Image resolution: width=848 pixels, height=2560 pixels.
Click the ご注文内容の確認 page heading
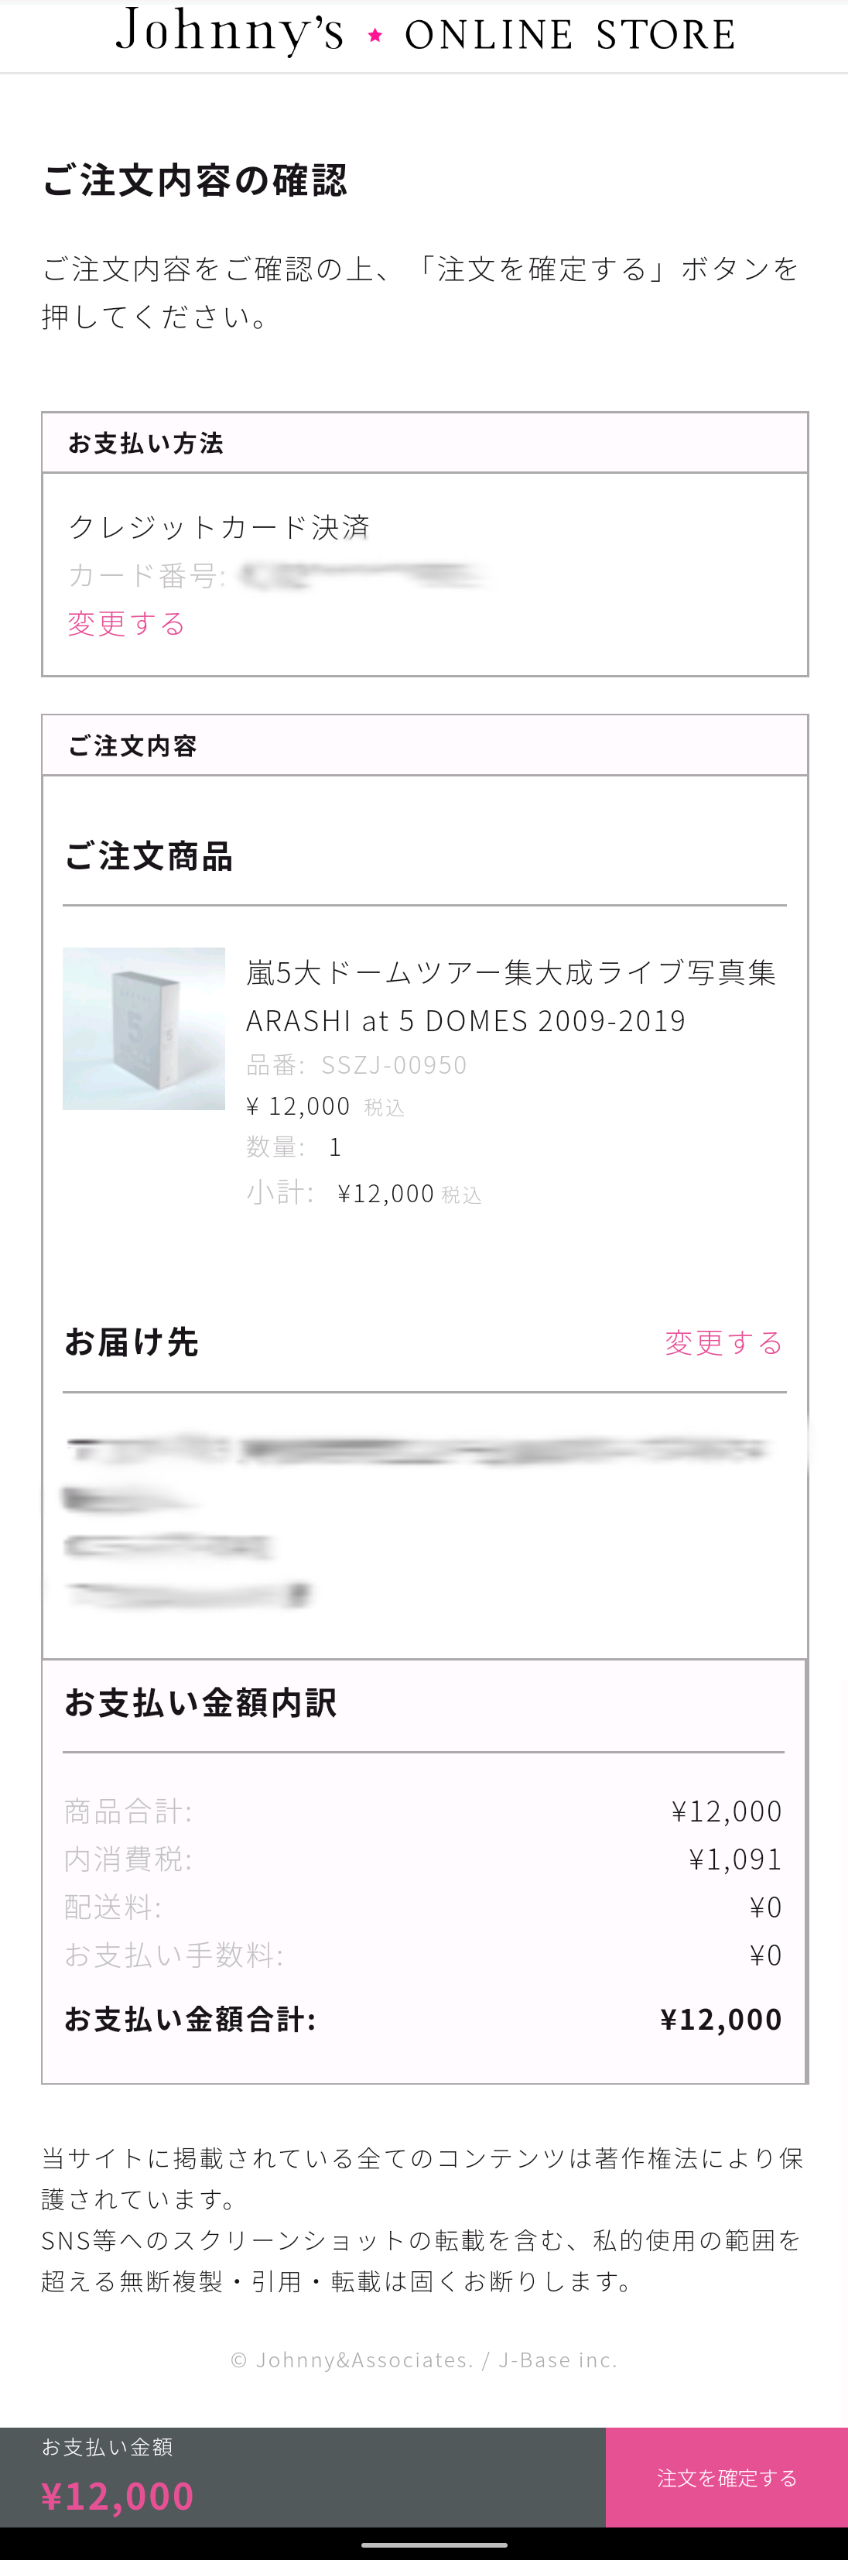pyautogui.click(x=195, y=180)
